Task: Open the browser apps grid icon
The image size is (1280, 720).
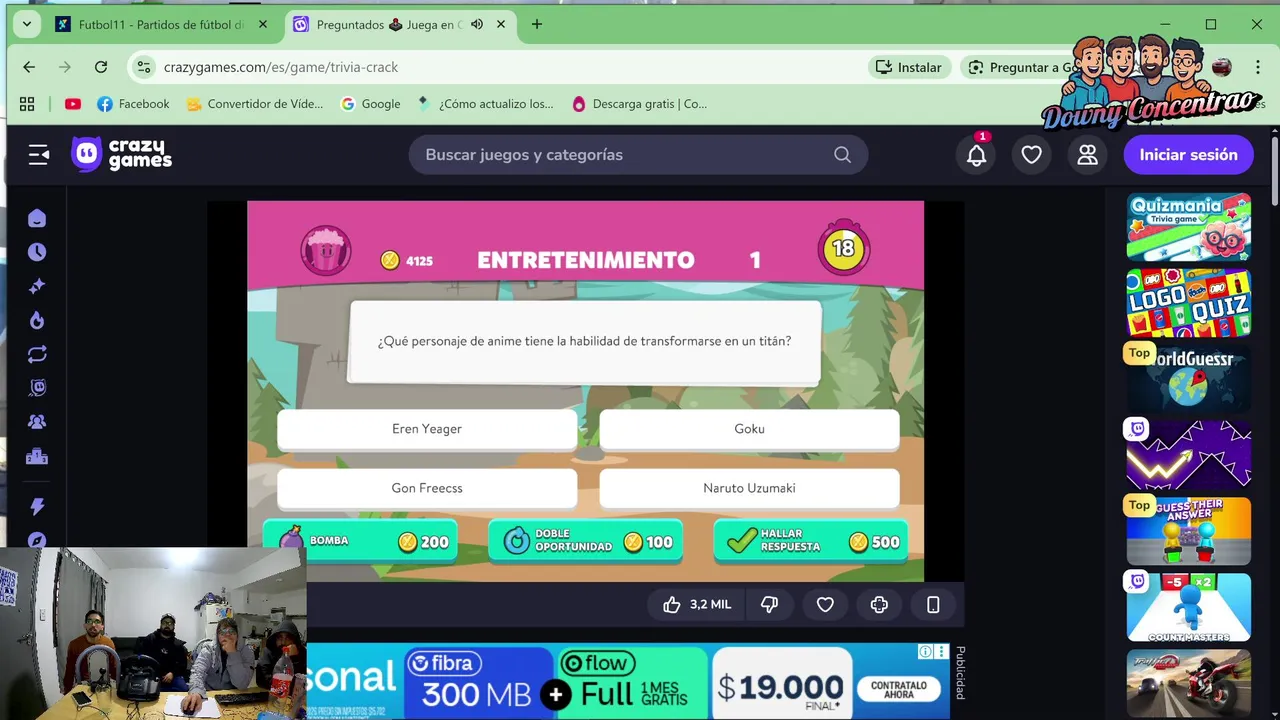Action: tap(27, 104)
